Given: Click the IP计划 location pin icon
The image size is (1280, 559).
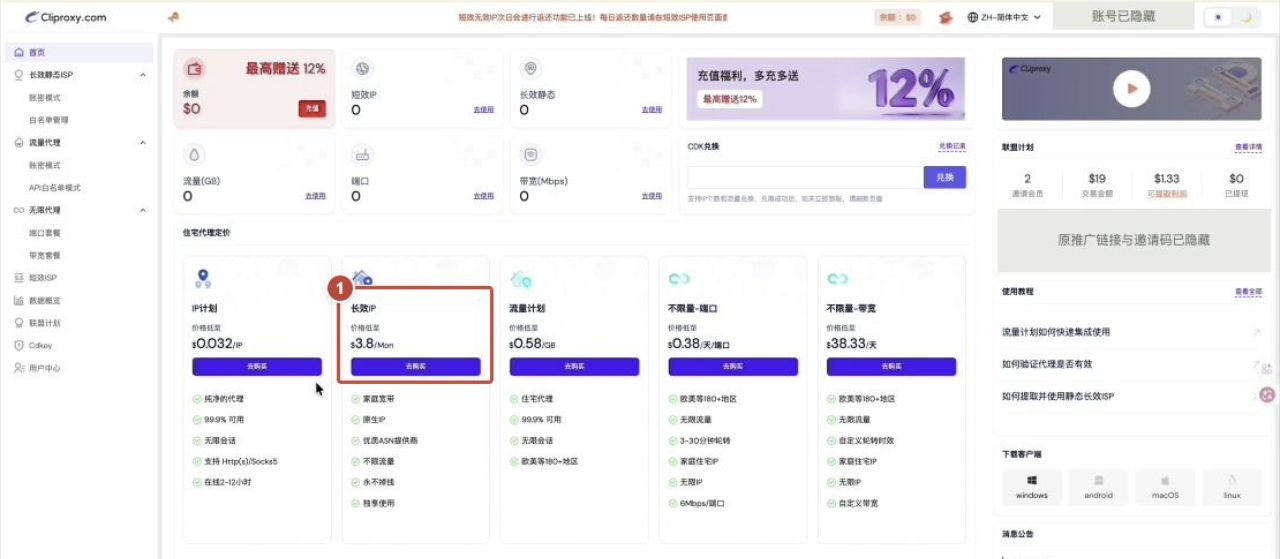Looking at the screenshot, I should click(x=203, y=279).
